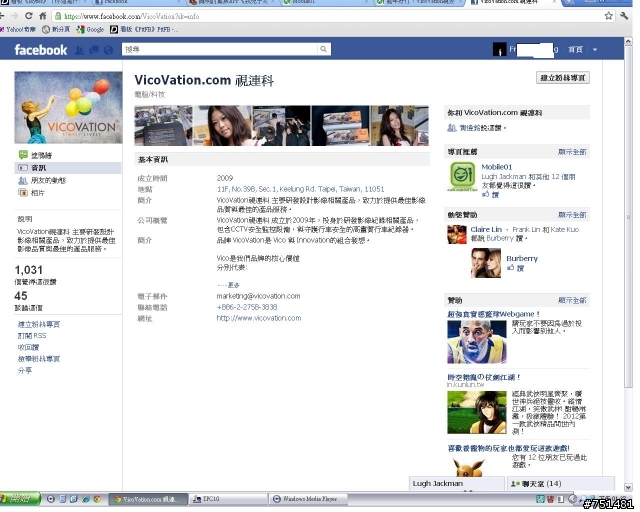Click the 45 talking-about count

21,296
